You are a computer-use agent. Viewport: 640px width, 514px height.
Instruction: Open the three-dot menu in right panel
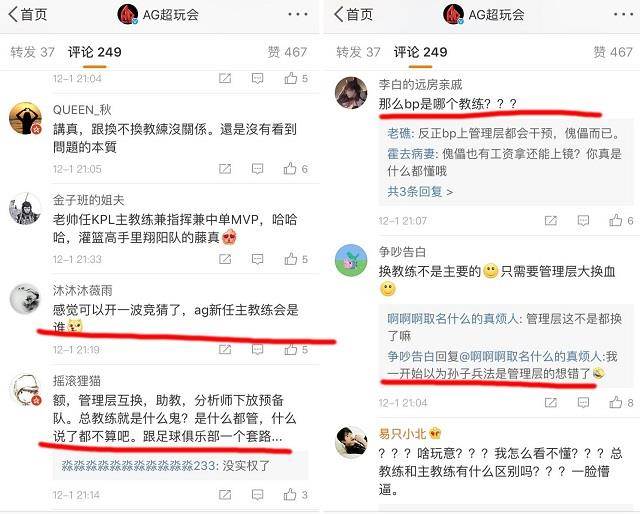[x=624, y=14]
